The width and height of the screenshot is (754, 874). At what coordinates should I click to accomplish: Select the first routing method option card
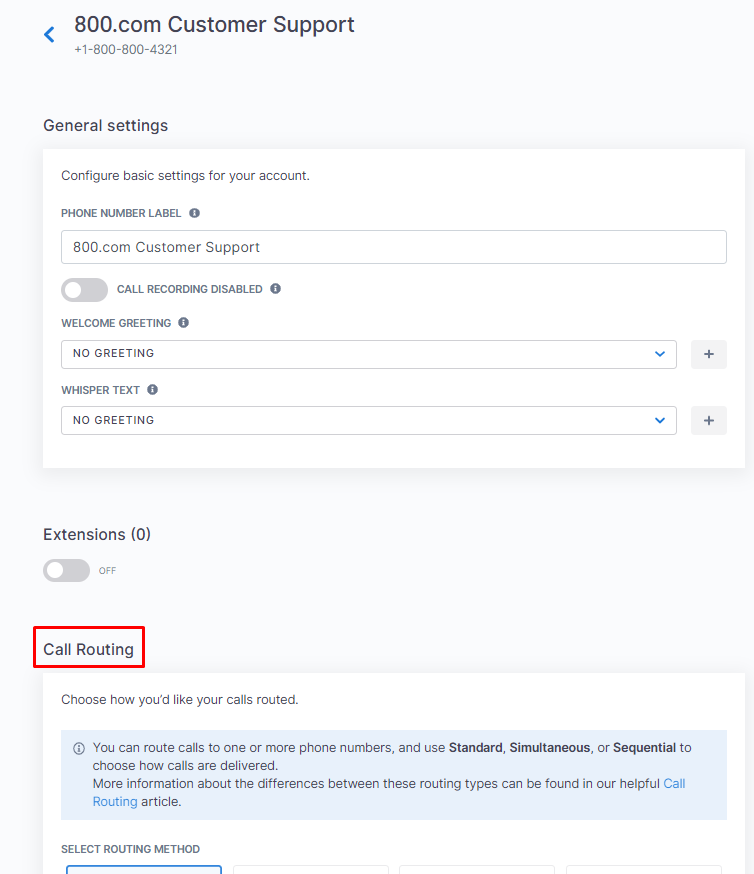pos(144,870)
